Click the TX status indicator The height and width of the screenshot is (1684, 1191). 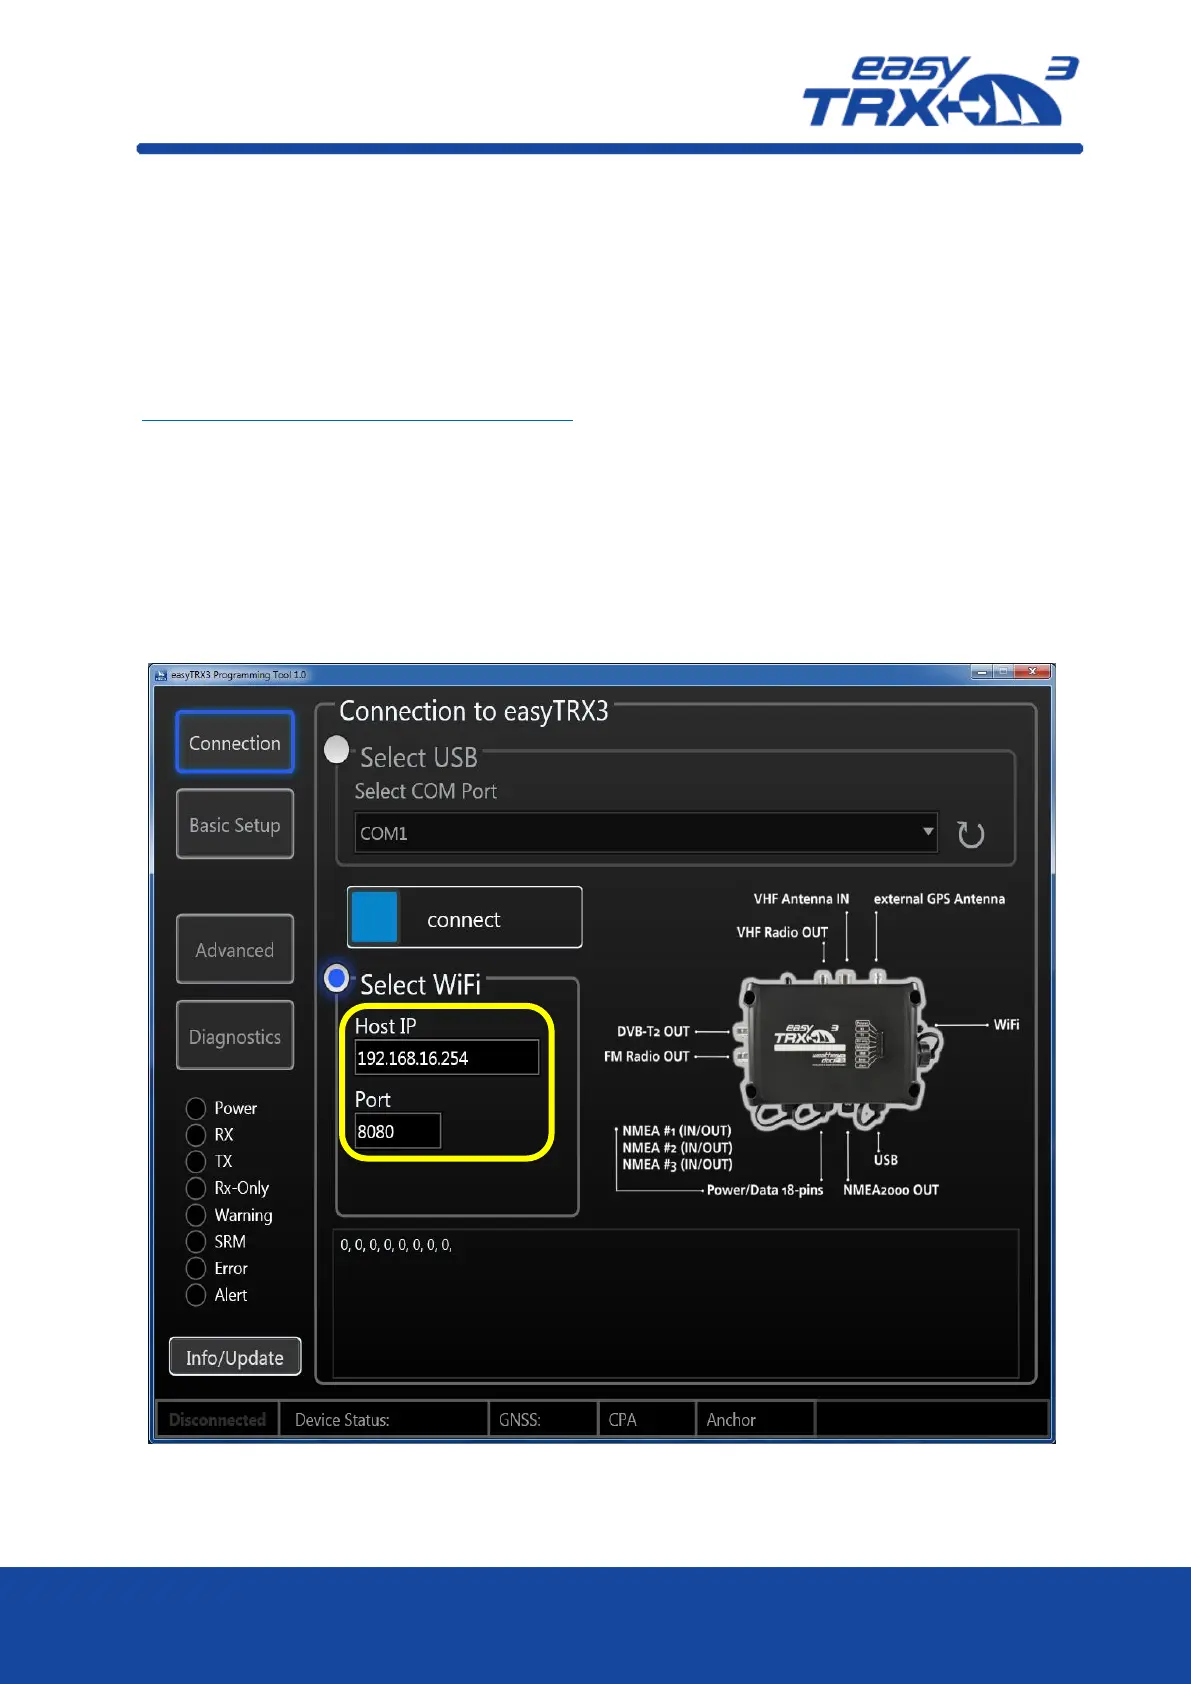pos(196,1161)
